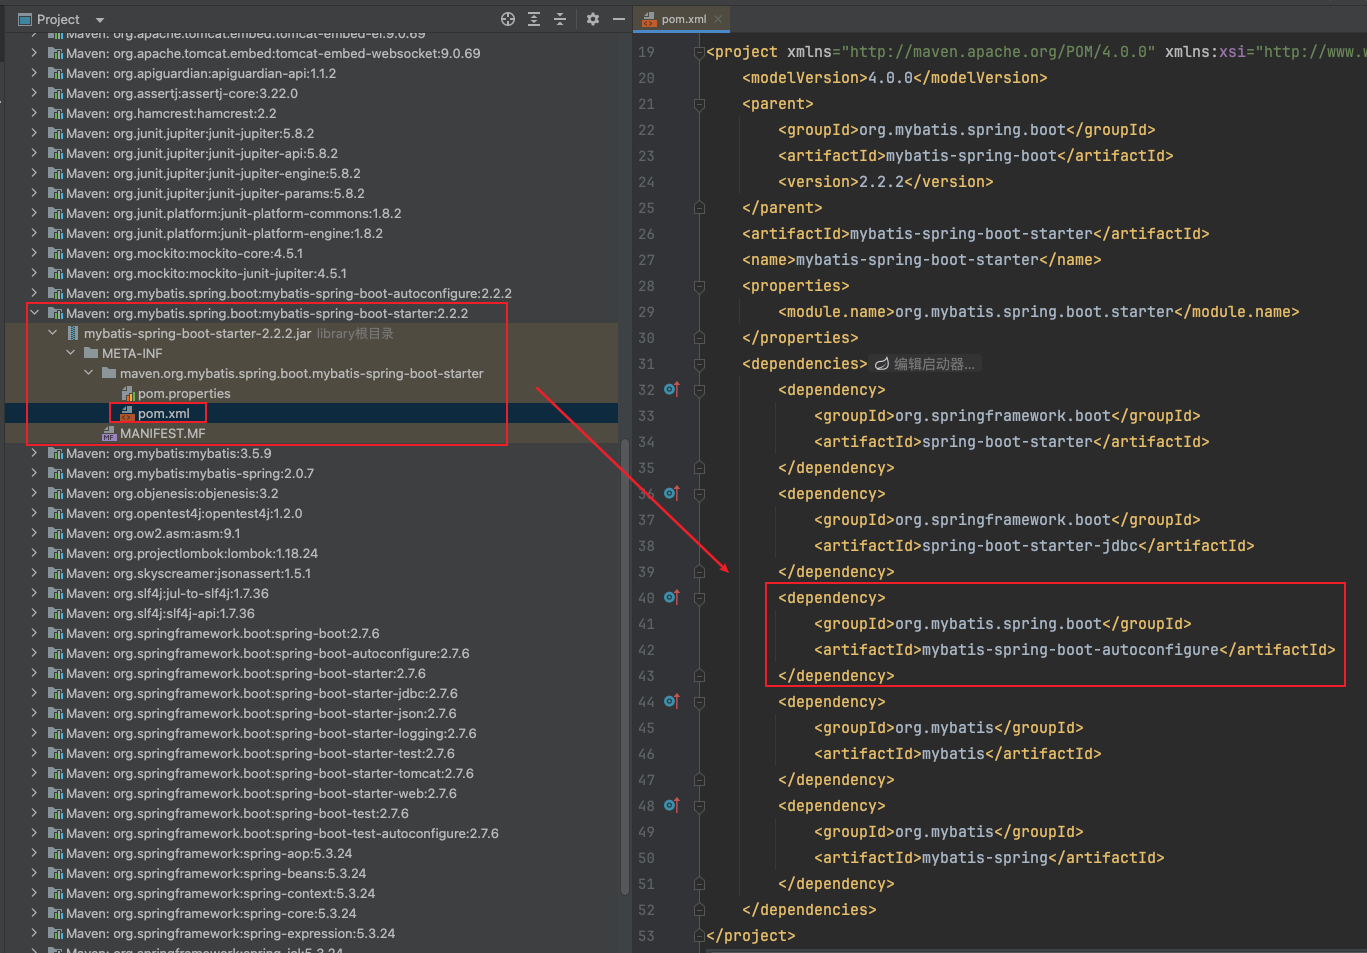Click the Edit Starters inlay hint beside dependencies
Screen dimensions: 1367x953
click(x=925, y=364)
